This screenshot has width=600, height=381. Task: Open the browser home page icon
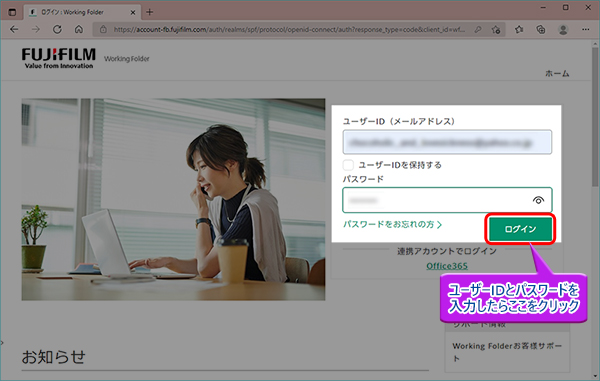pos(79,29)
